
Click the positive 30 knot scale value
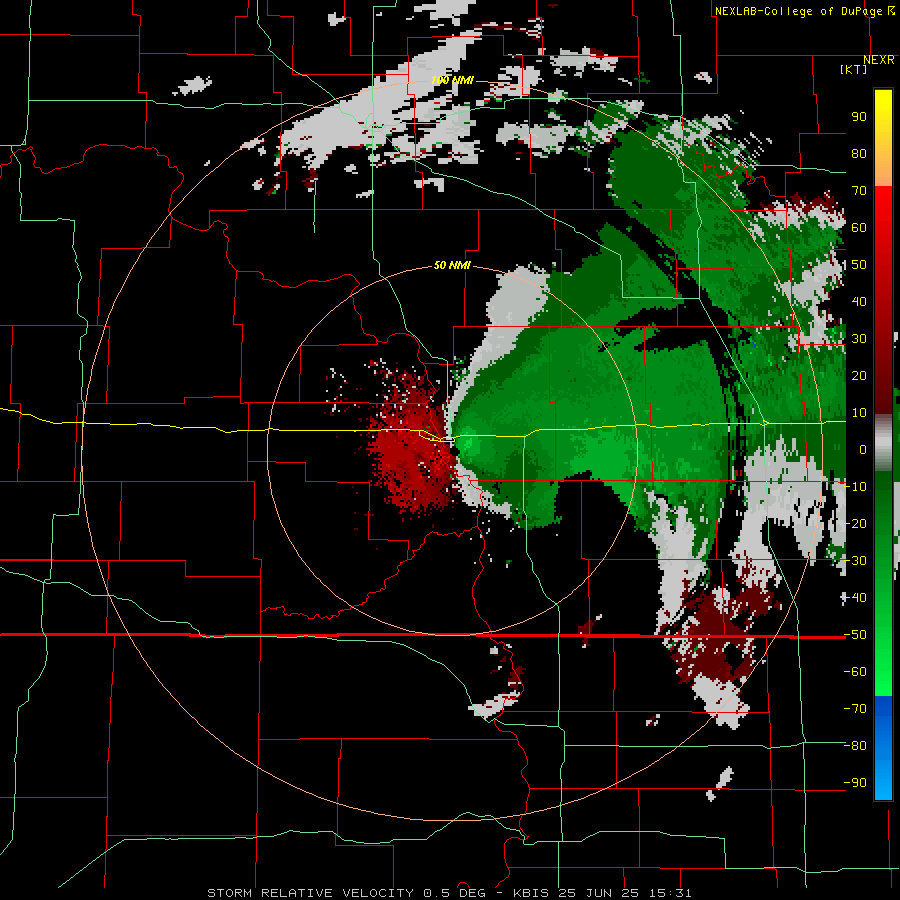pyautogui.click(x=859, y=339)
